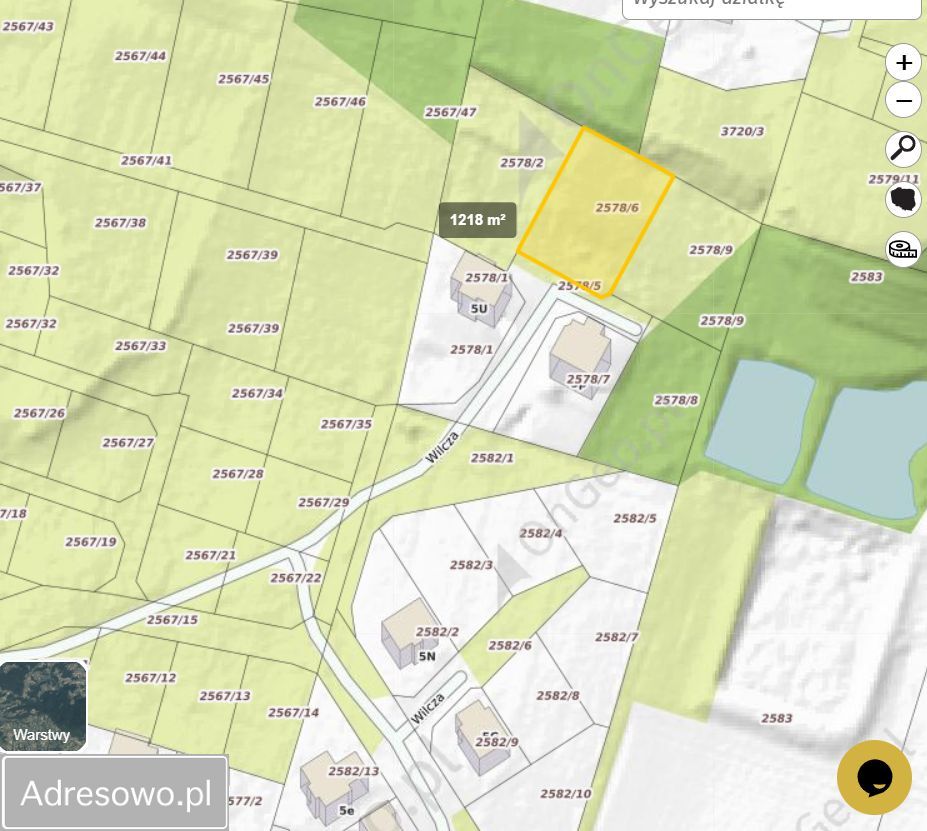Select parcel 2582/2 label
This screenshot has height=831, width=927.
[437, 632]
